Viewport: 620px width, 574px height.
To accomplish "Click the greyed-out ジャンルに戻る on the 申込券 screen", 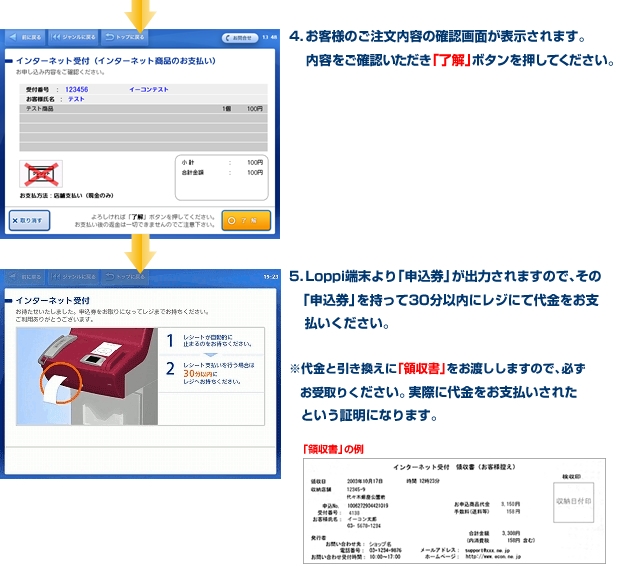I will [x=74, y=277].
